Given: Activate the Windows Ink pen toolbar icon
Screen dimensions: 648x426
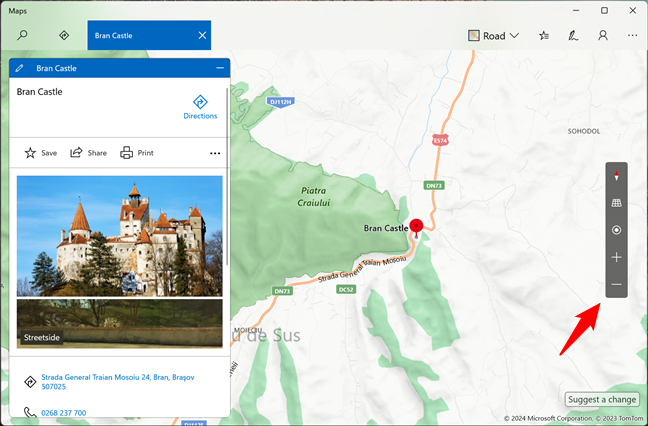Looking at the screenshot, I should (x=573, y=36).
